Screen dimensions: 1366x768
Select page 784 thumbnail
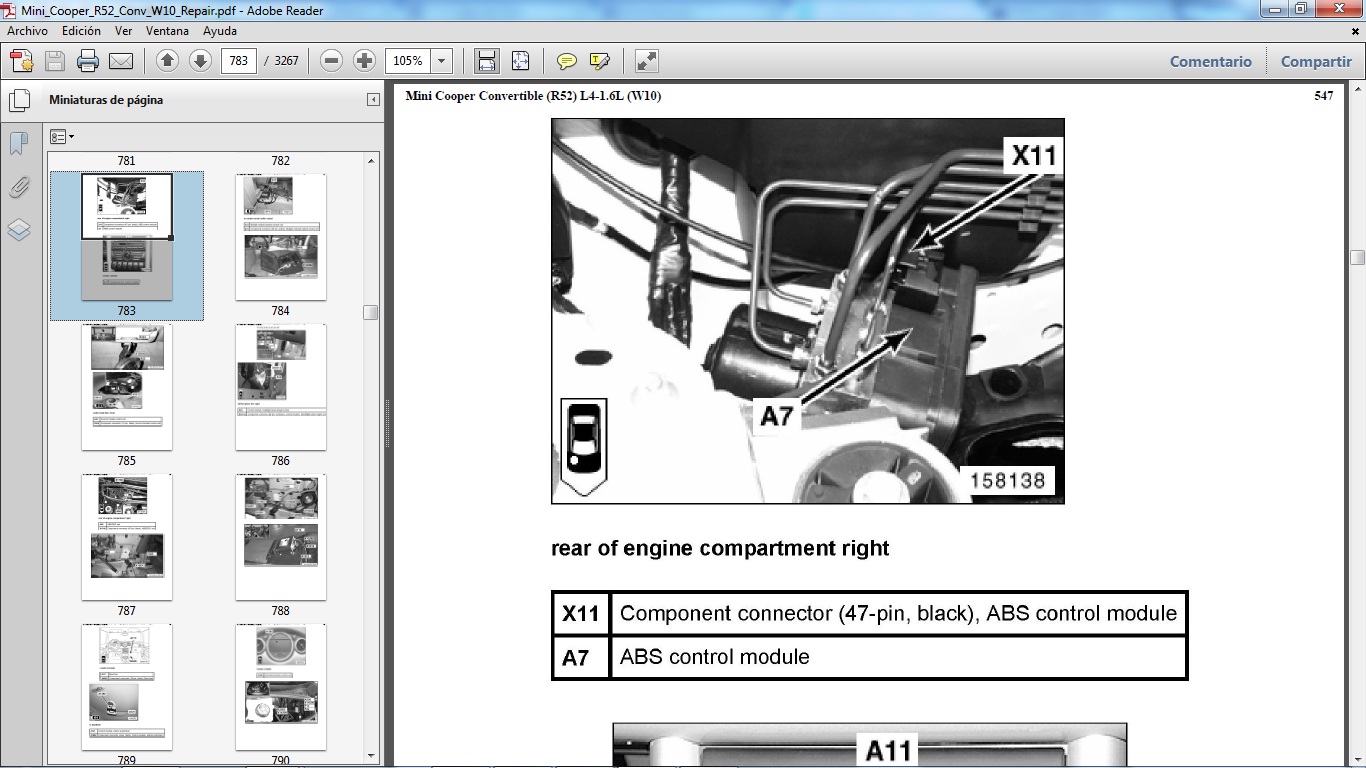[x=281, y=237]
